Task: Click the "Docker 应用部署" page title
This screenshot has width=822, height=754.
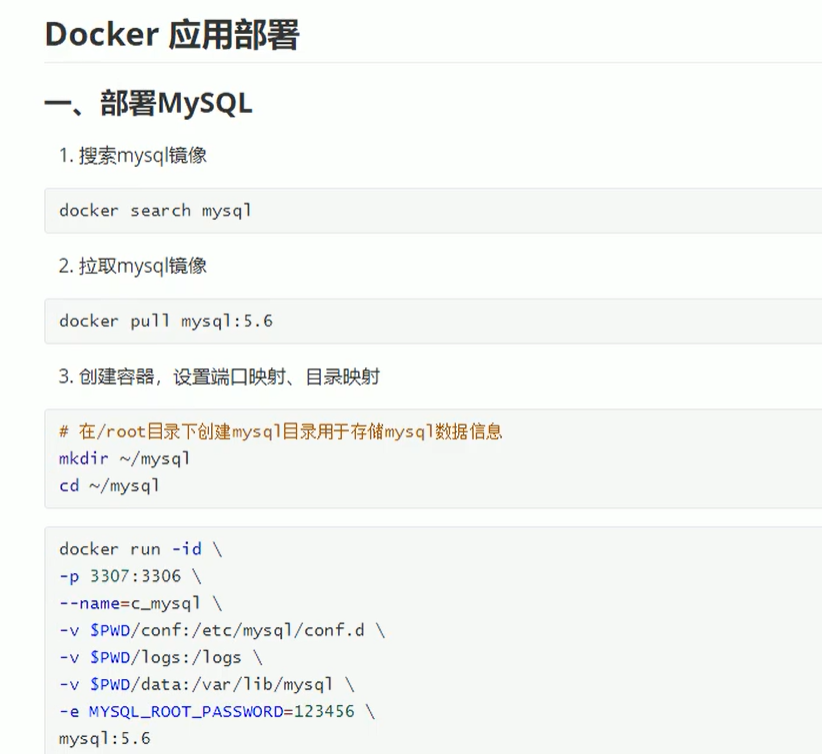Action: (x=172, y=35)
